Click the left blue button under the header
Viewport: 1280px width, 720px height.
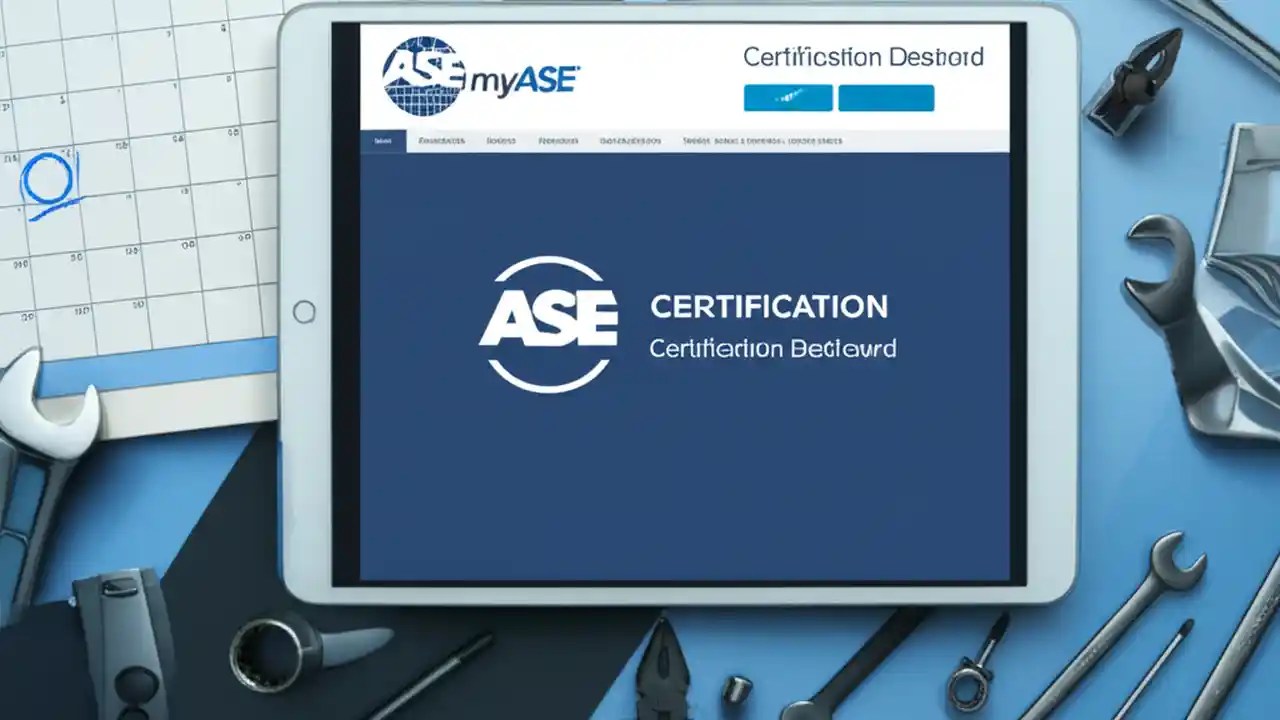pyautogui.click(x=787, y=98)
